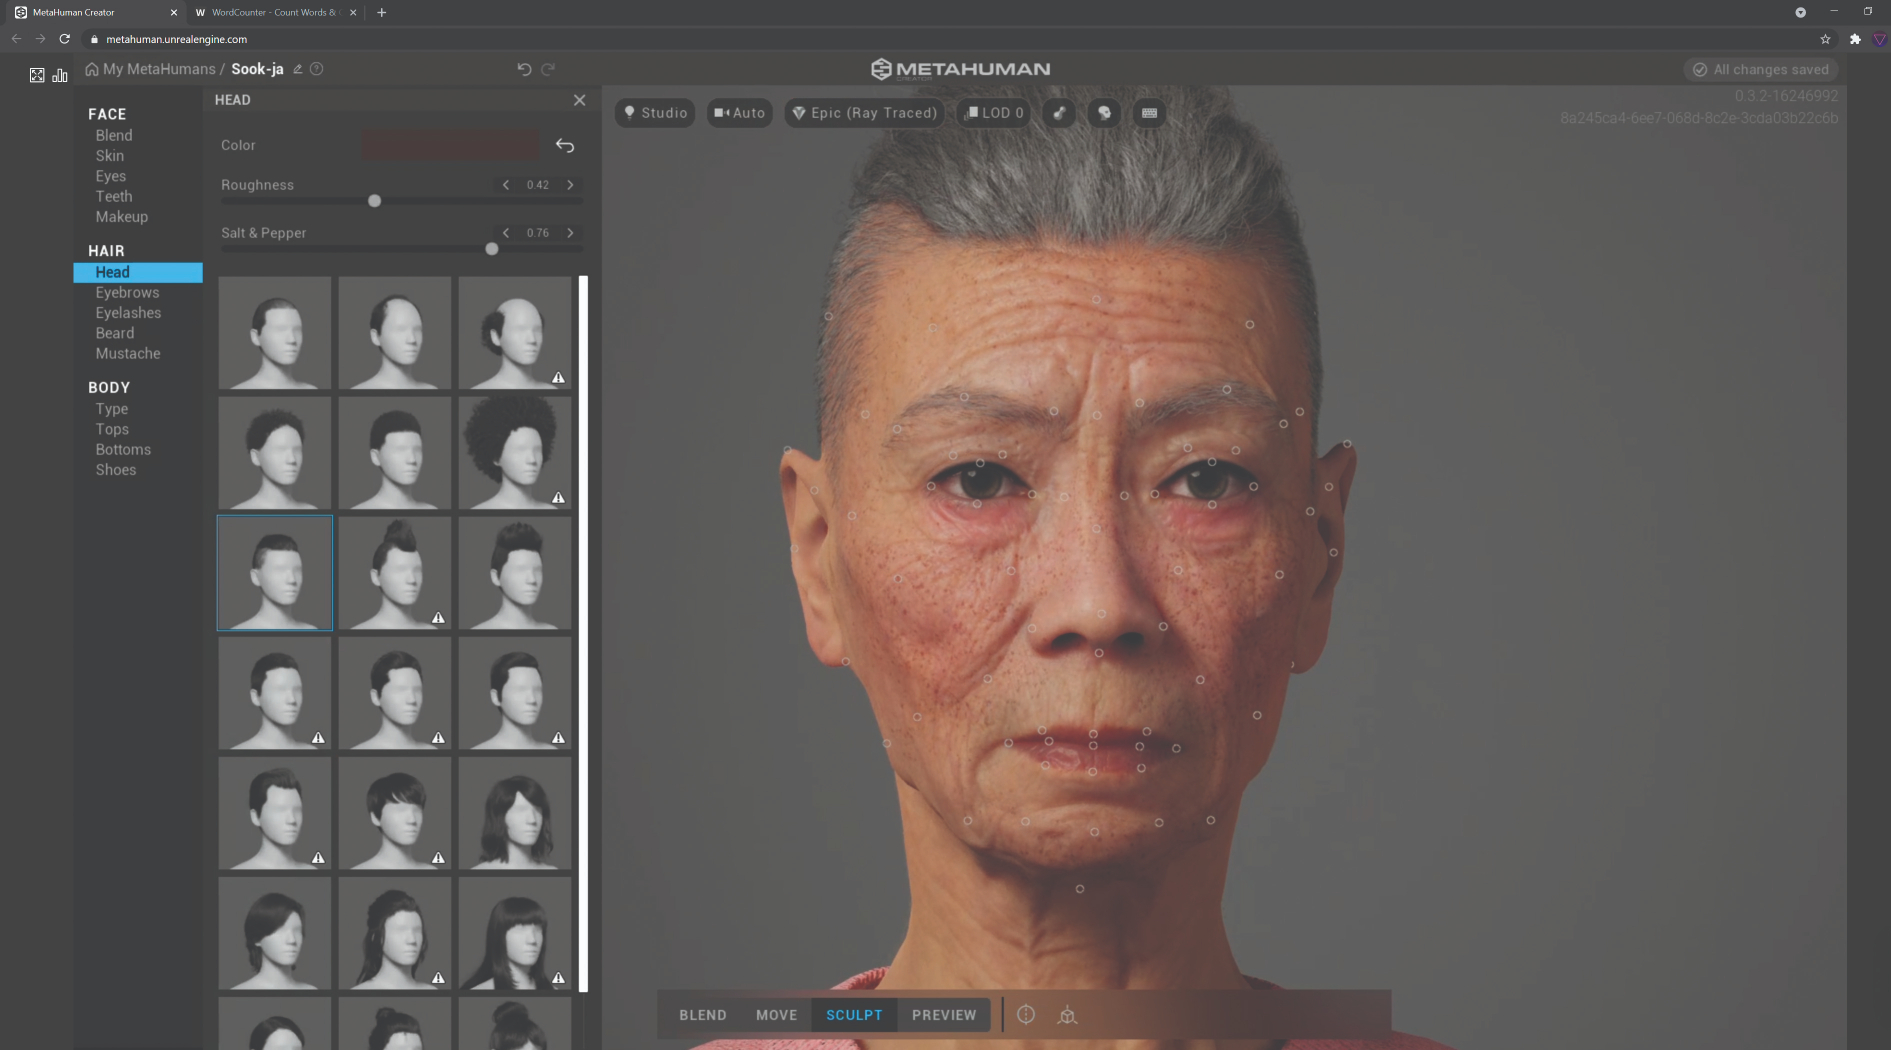Click the hair list vertical scrollbar
This screenshot has height=1050, width=1891.
click(x=584, y=633)
